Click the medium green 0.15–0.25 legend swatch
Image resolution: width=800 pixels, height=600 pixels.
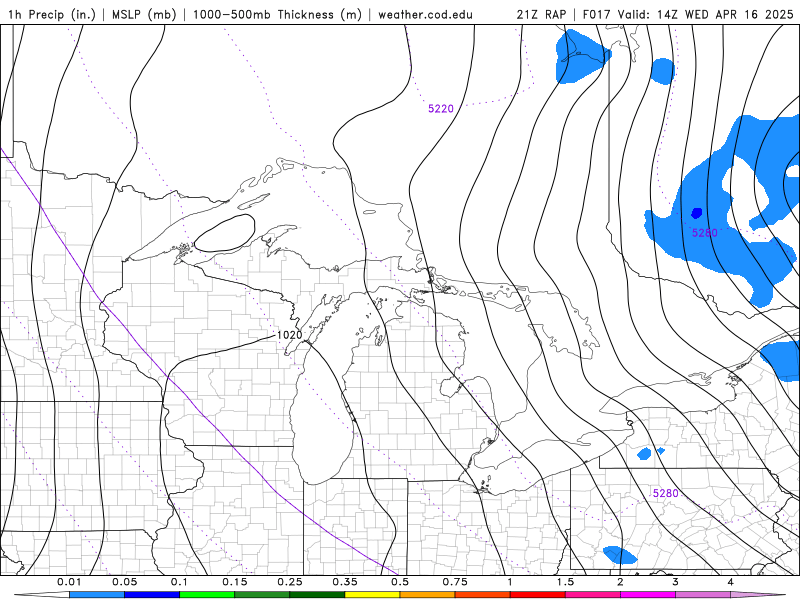[x=262, y=595]
